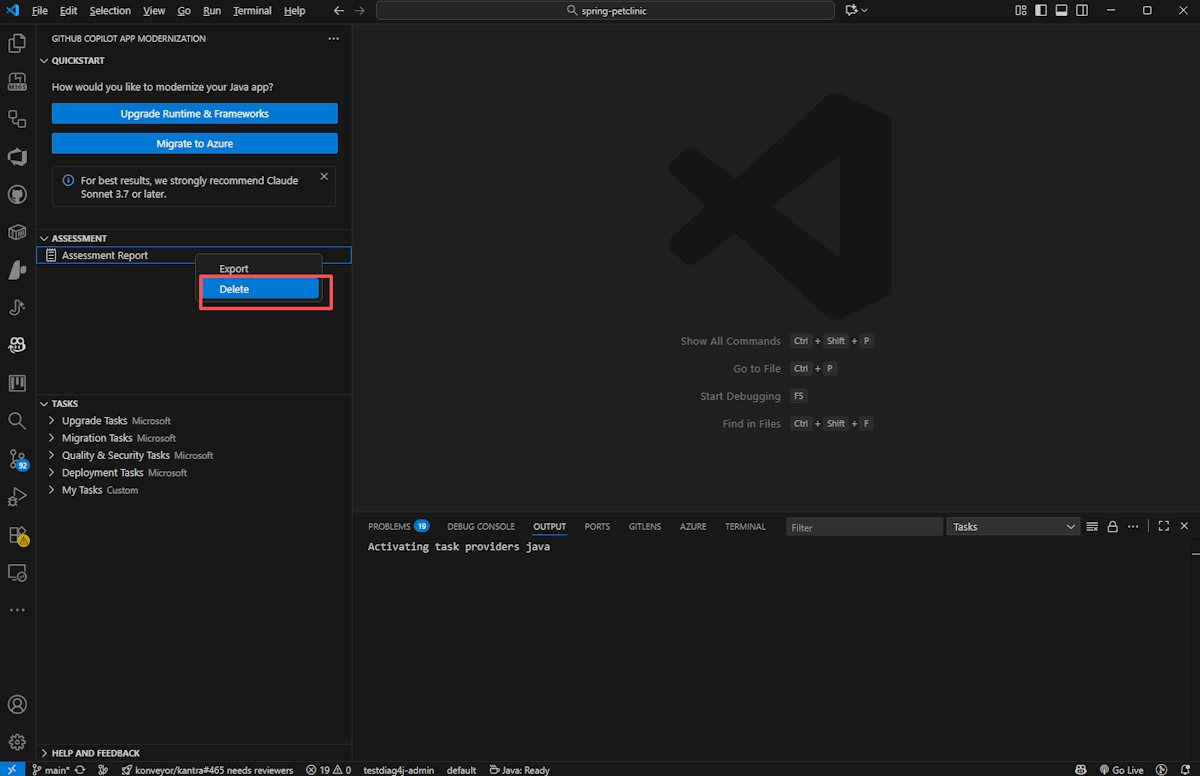Open the GitHub view in activity bar
The image size is (1200, 776).
coord(17,194)
